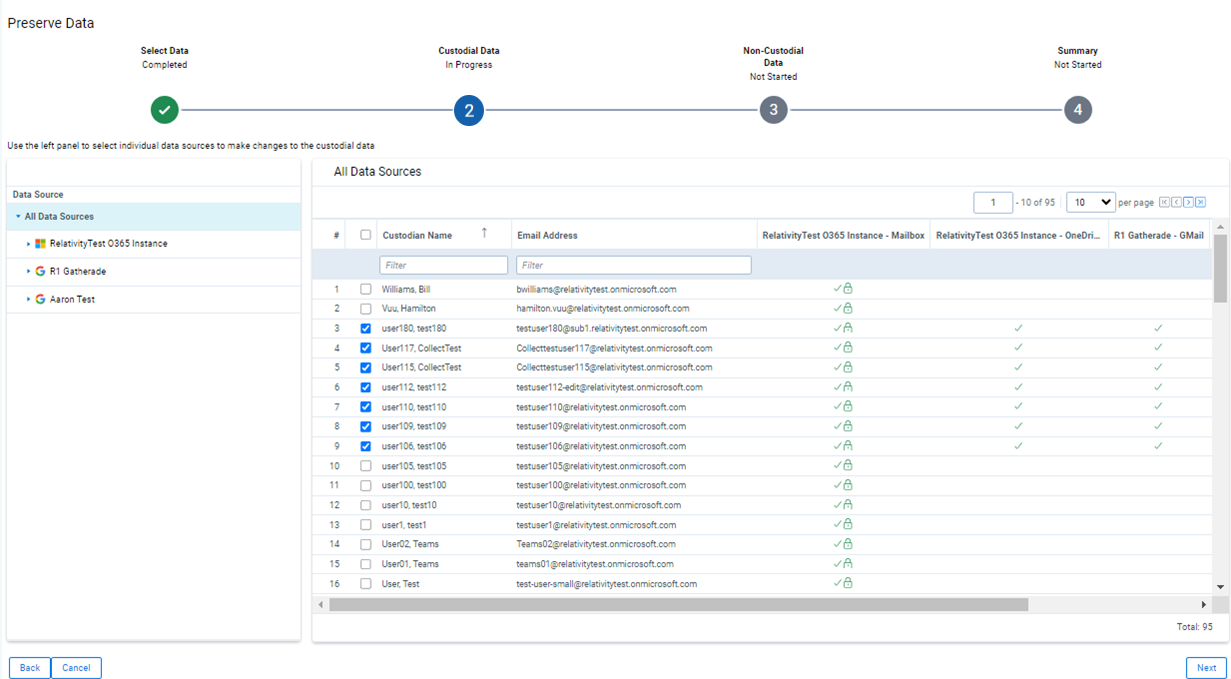Check the box for Vuu, Hamilton
This screenshot has height=679, width=1231.
[x=365, y=309]
